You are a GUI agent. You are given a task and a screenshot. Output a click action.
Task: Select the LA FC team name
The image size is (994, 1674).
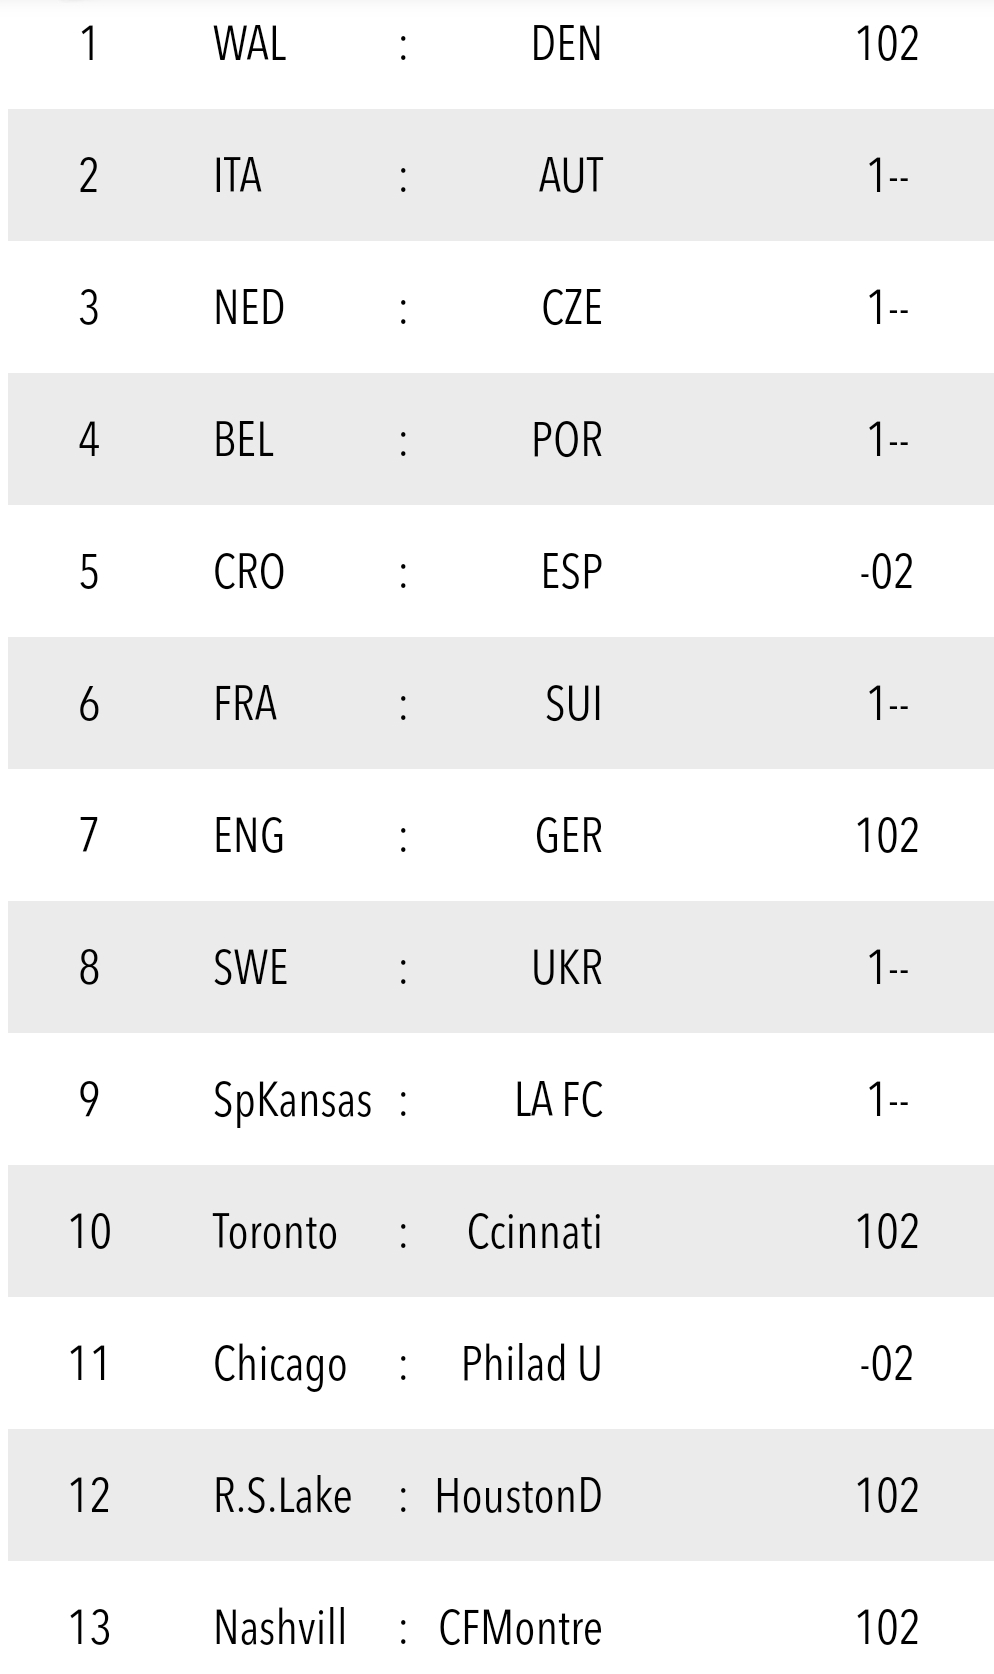click(559, 1099)
